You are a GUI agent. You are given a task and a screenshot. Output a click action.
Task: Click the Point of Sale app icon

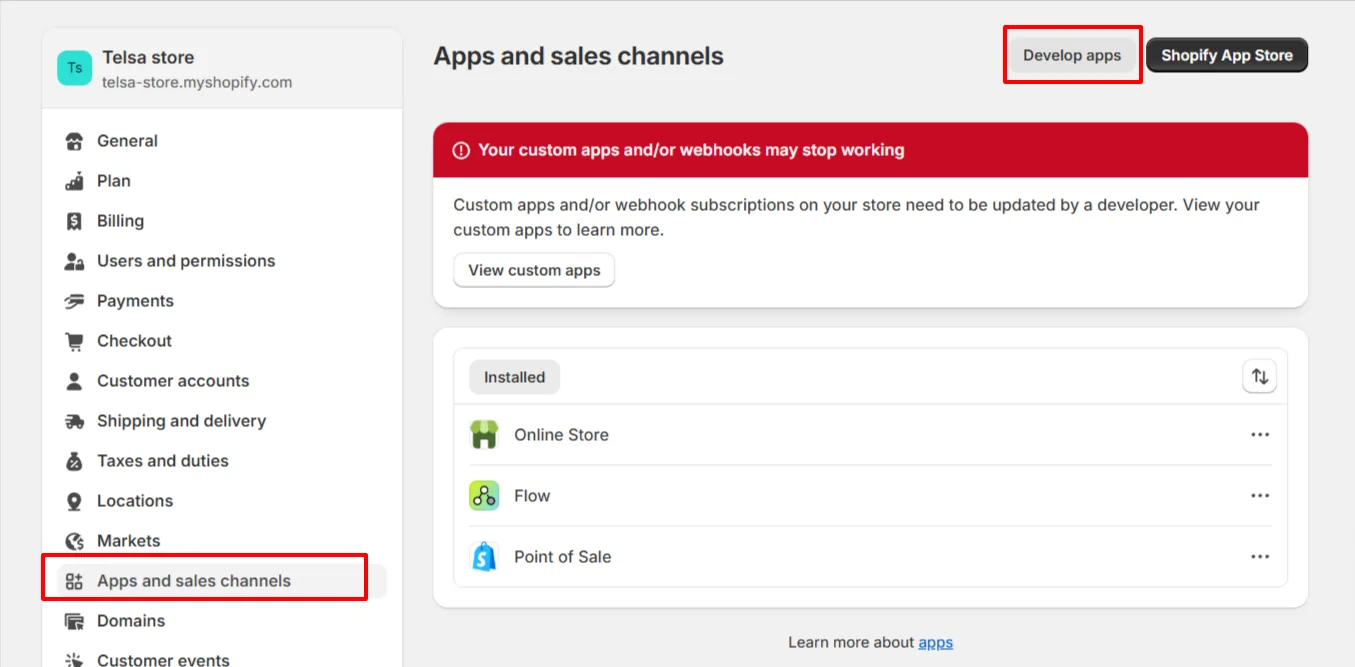pos(484,557)
